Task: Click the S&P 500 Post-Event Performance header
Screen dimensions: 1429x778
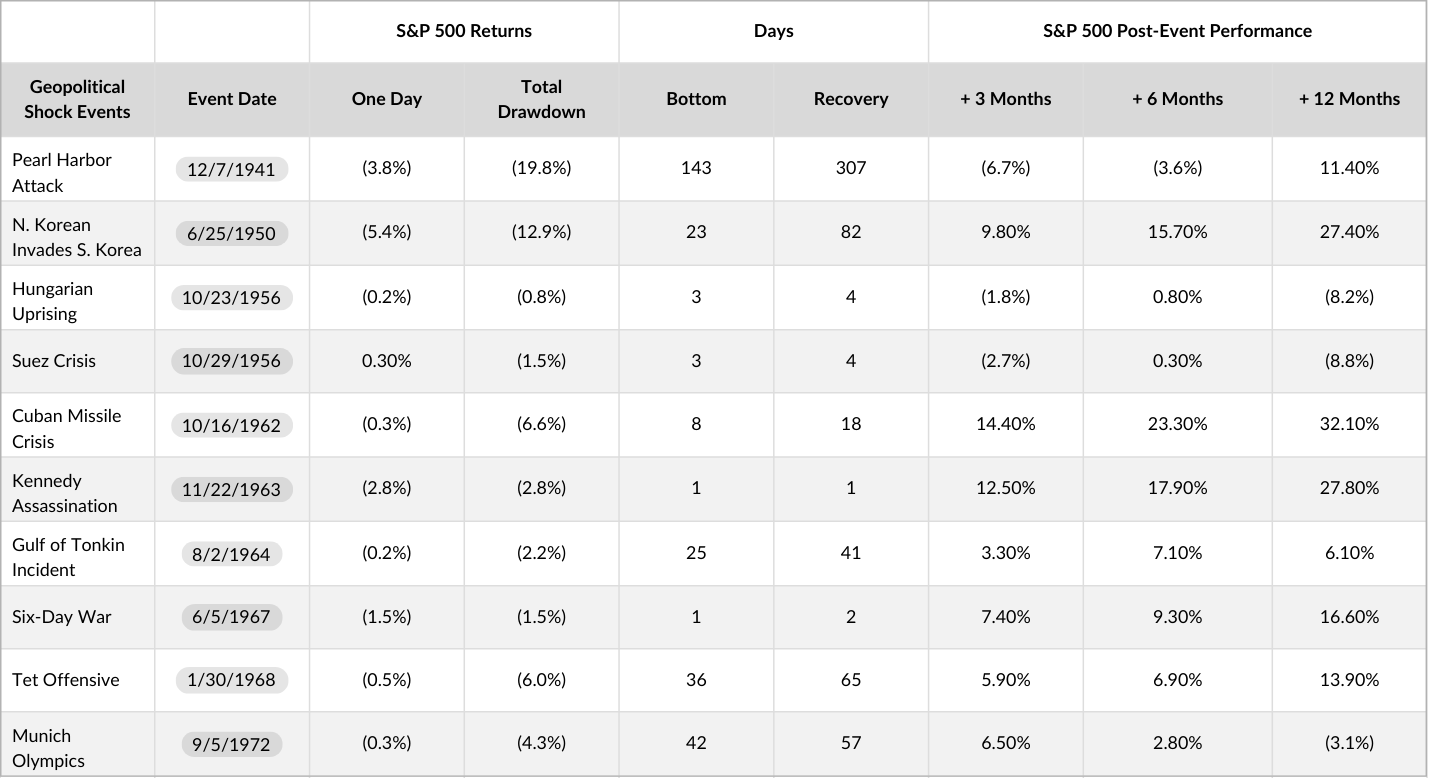Action: pos(1177,31)
